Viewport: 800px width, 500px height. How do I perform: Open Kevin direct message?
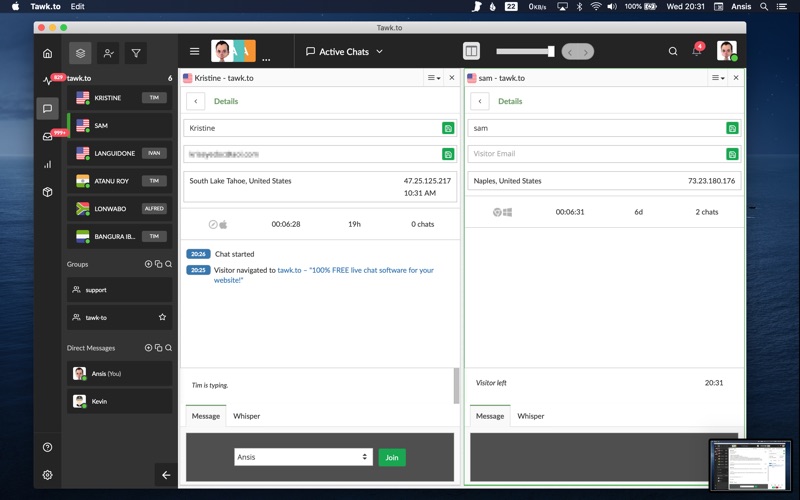(x=119, y=402)
